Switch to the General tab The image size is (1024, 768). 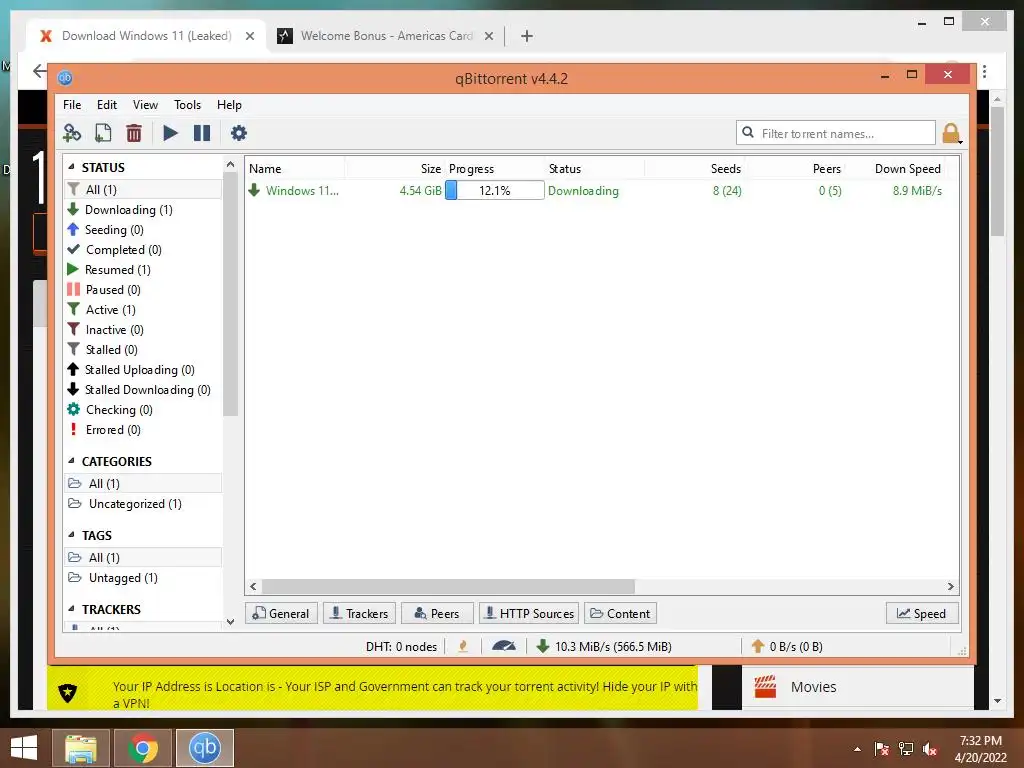281,613
